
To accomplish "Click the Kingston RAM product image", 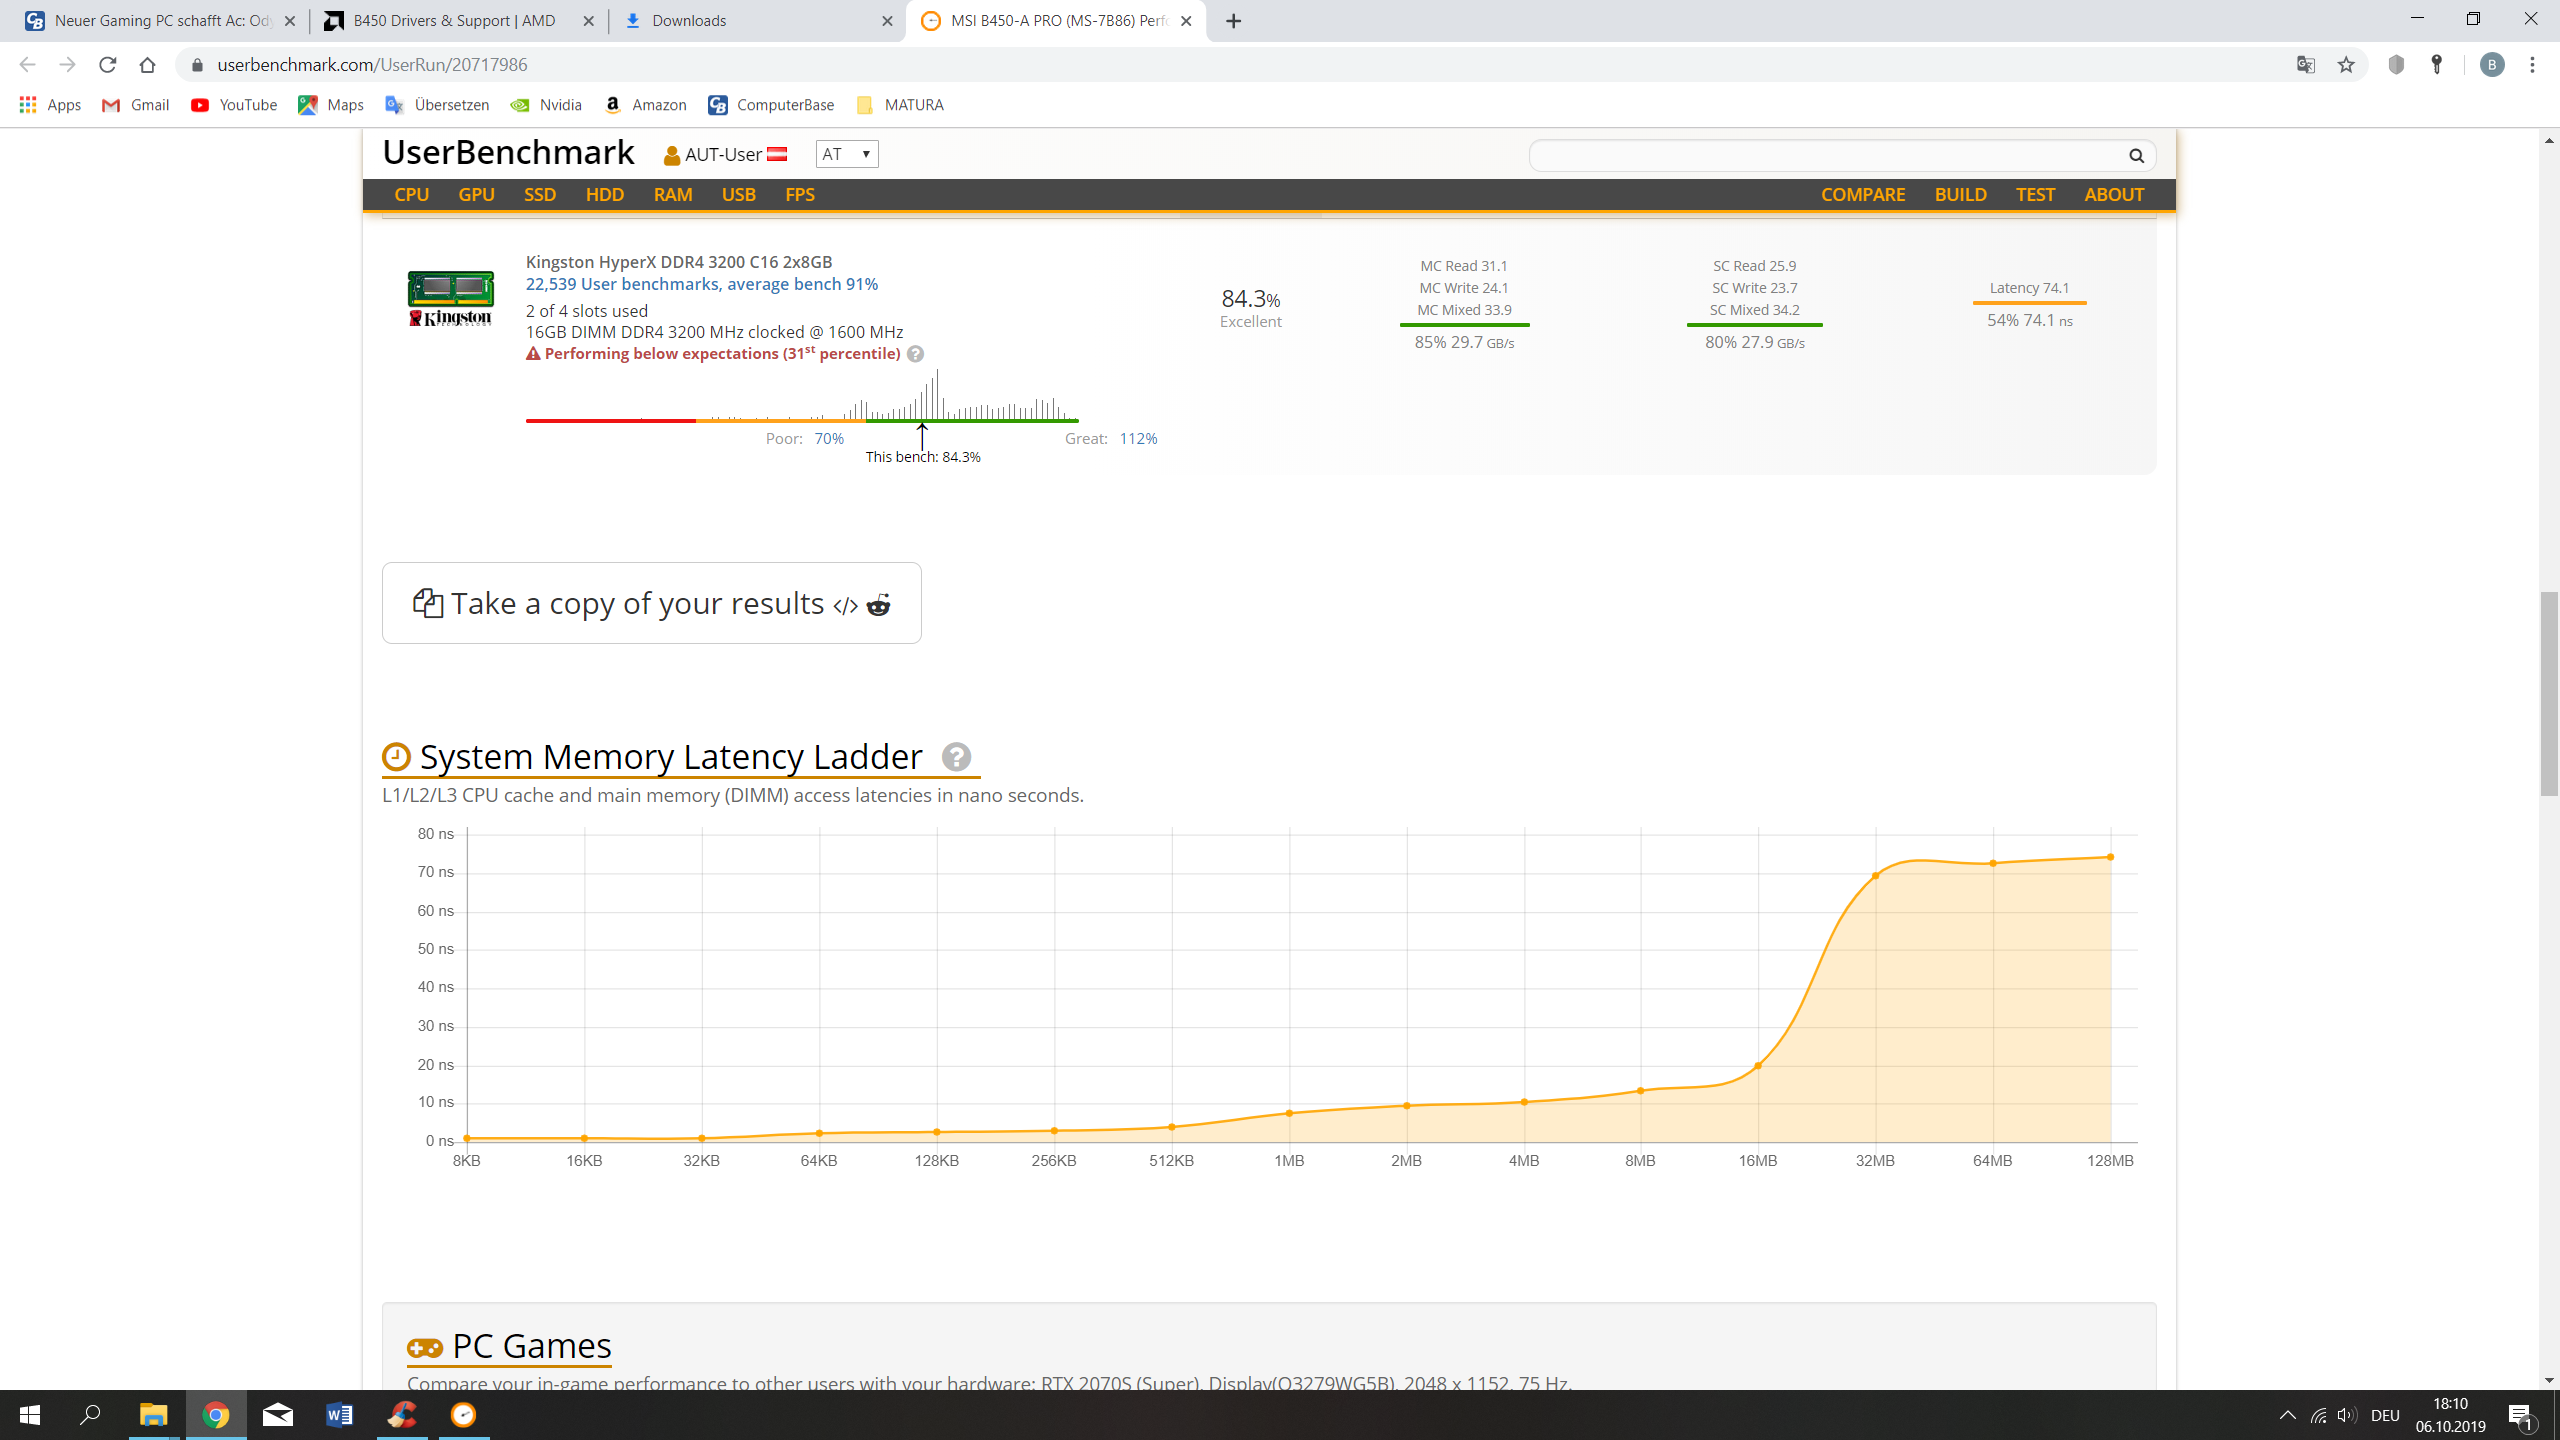I will point(450,298).
